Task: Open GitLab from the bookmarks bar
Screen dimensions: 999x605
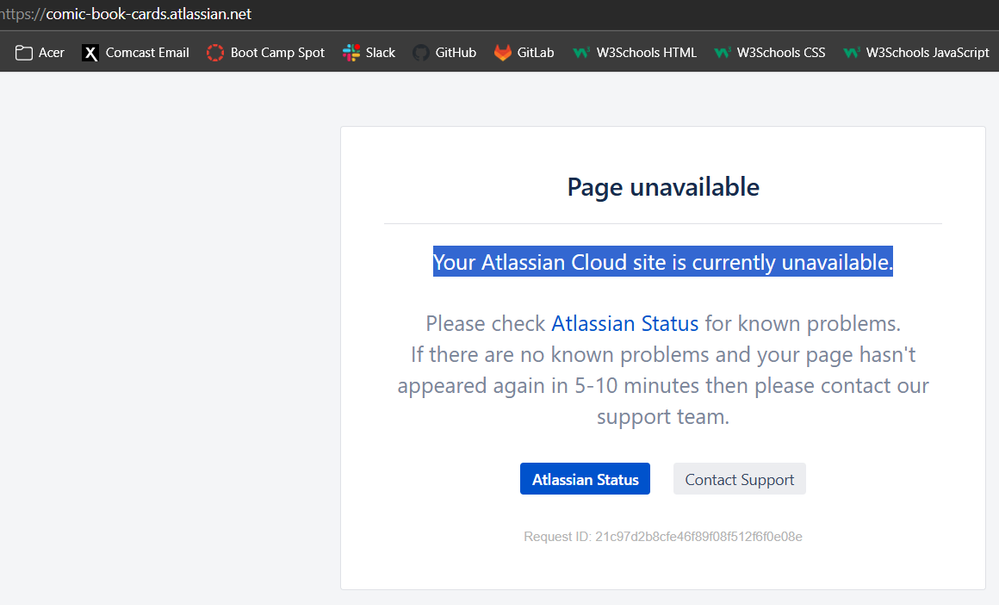Action: [500, 52]
